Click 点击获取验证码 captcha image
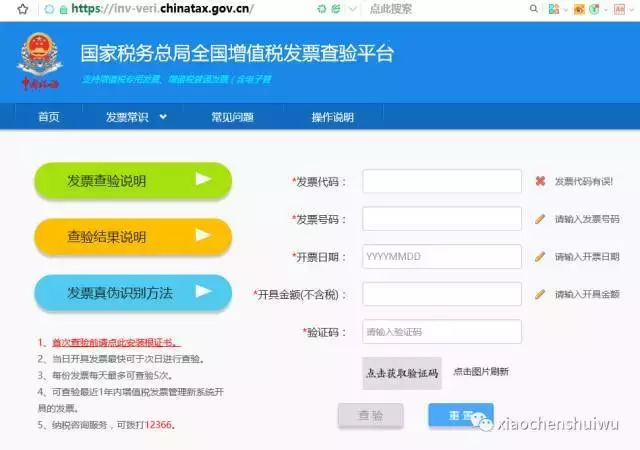Screen dimensions: 640x450 click(x=402, y=373)
